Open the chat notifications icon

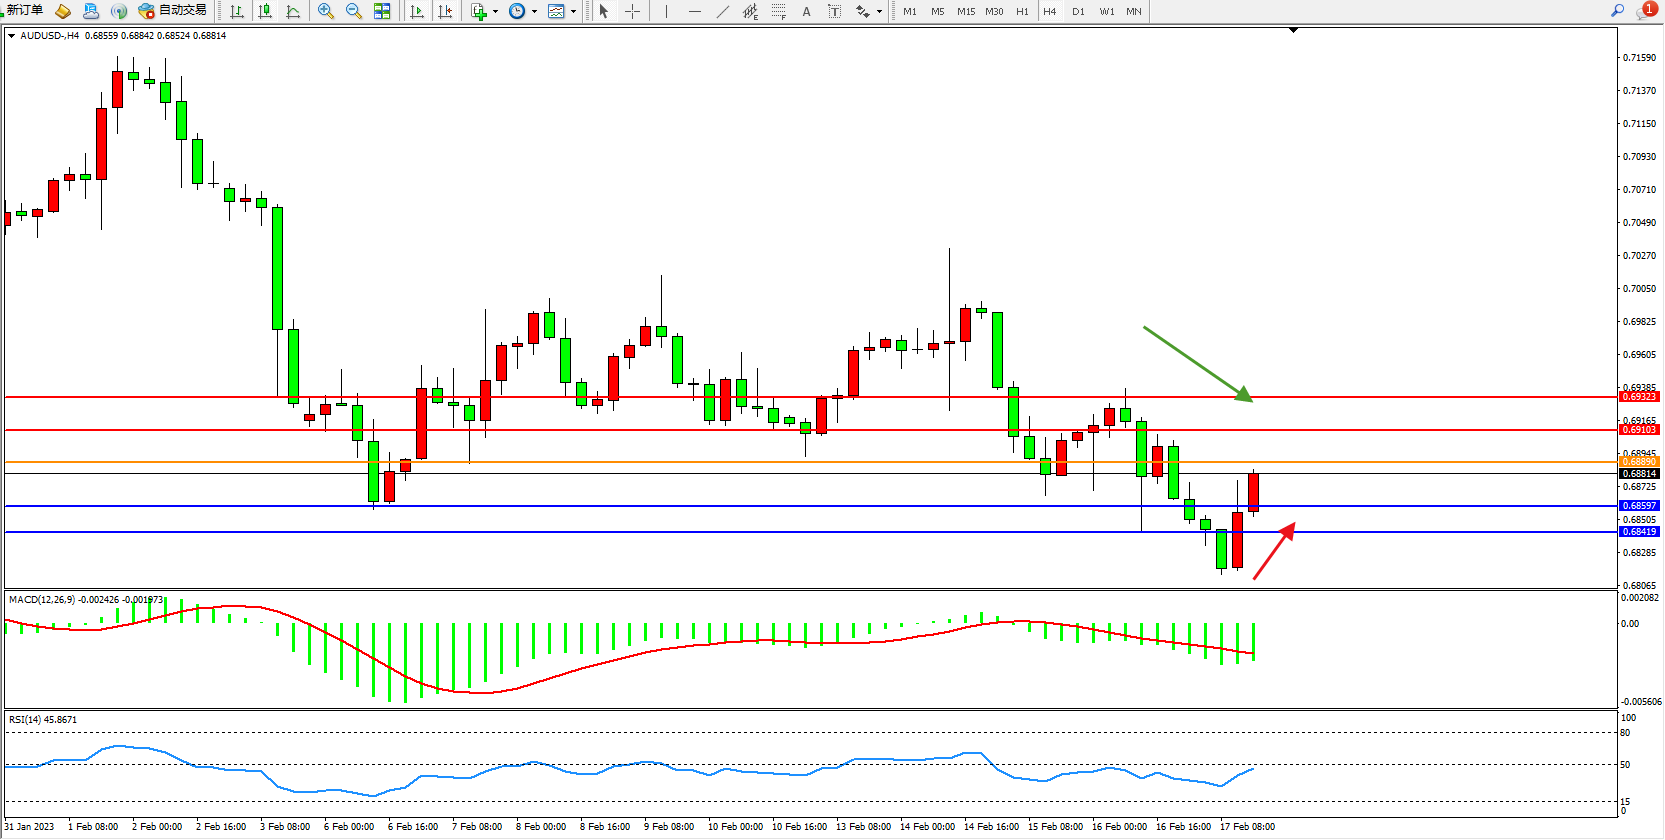(1645, 10)
